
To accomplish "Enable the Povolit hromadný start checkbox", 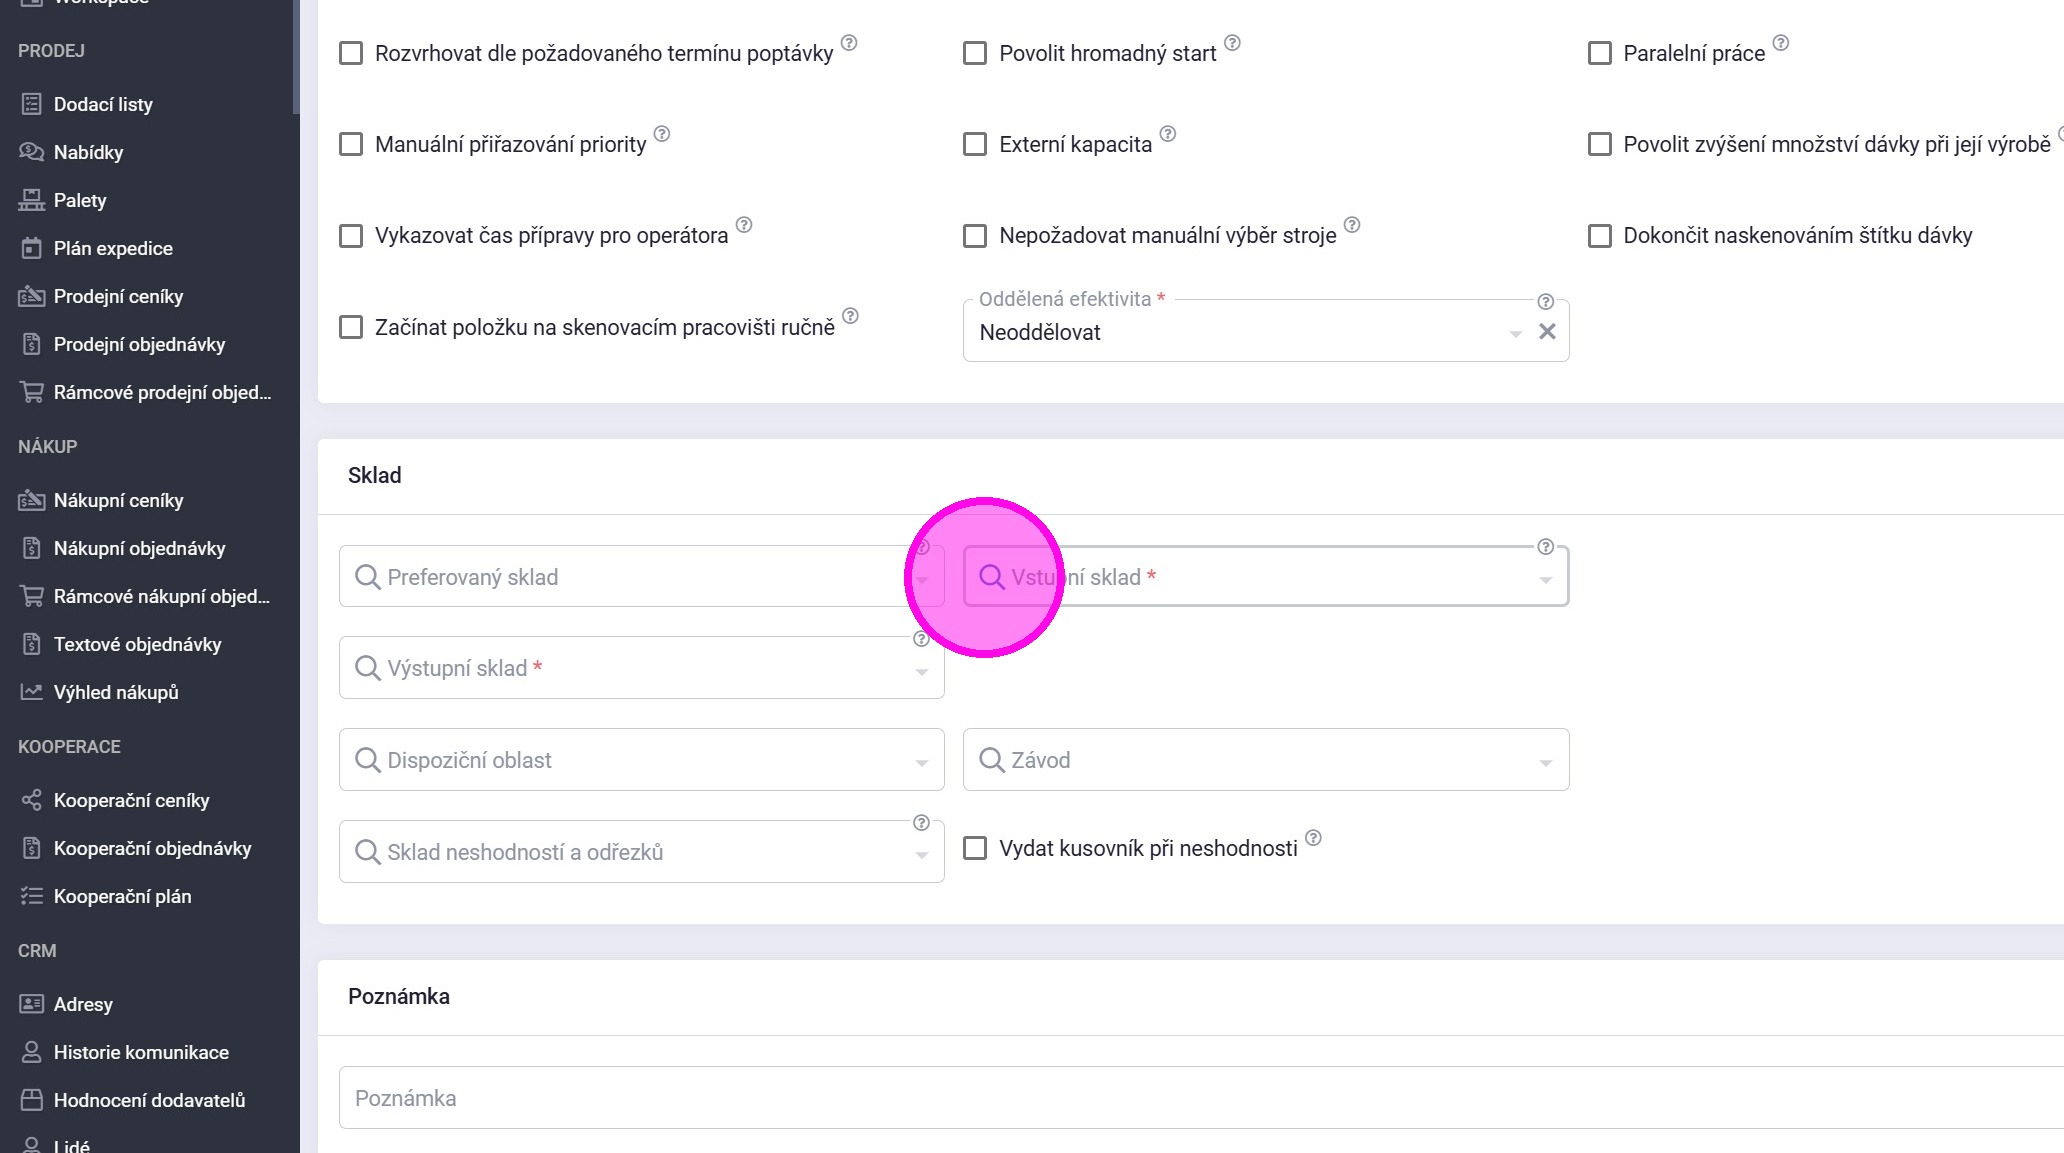I will pyautogui.click(x=974, y=53).
